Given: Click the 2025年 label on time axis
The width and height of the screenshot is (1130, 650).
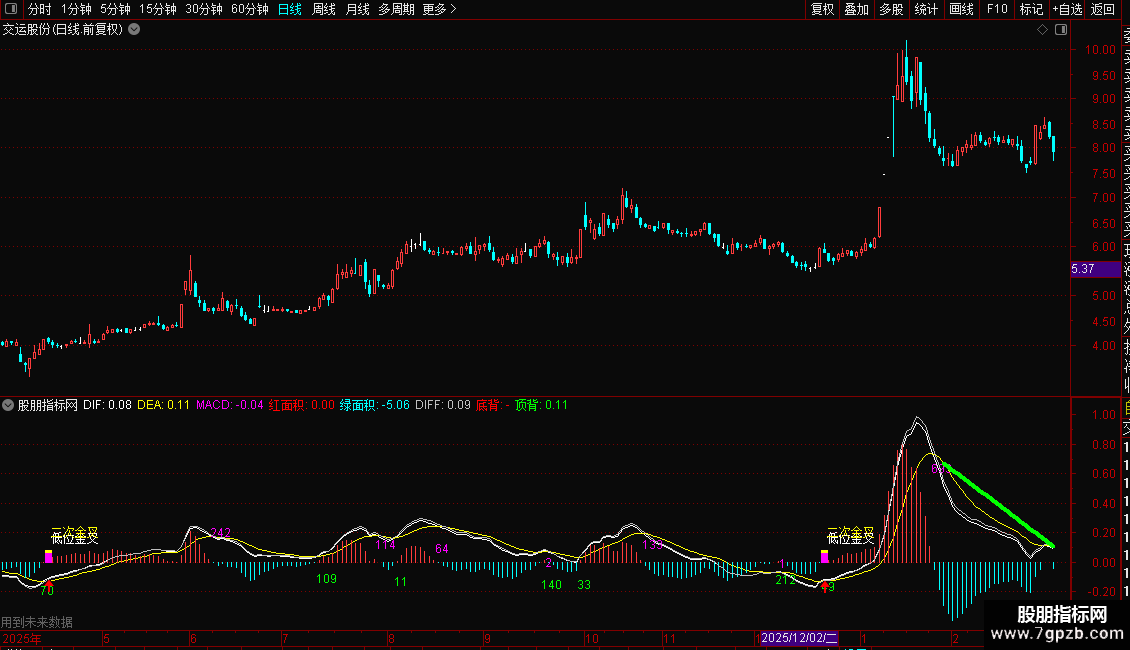Looking at the screenshot, I should point(22,638).
